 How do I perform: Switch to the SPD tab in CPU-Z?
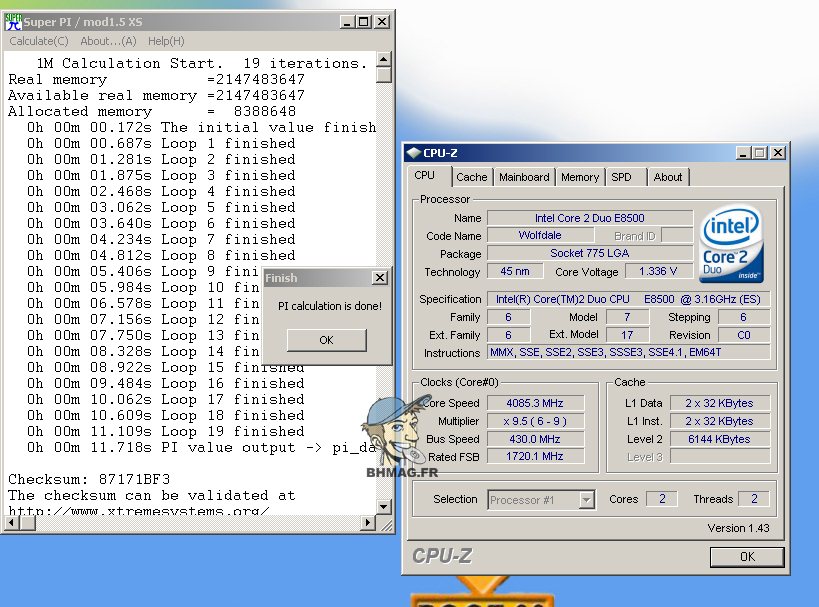click(x=622, y=177)
